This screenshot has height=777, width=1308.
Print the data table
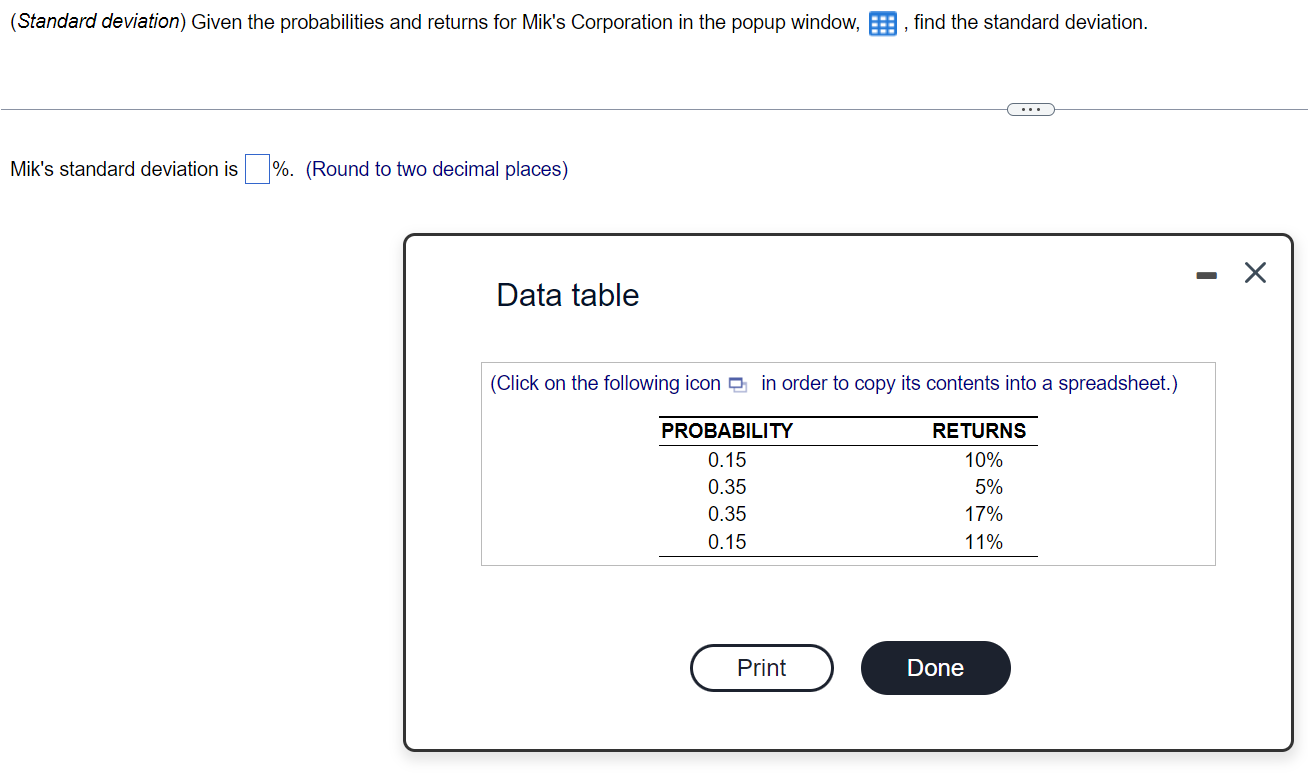point(761,668)
